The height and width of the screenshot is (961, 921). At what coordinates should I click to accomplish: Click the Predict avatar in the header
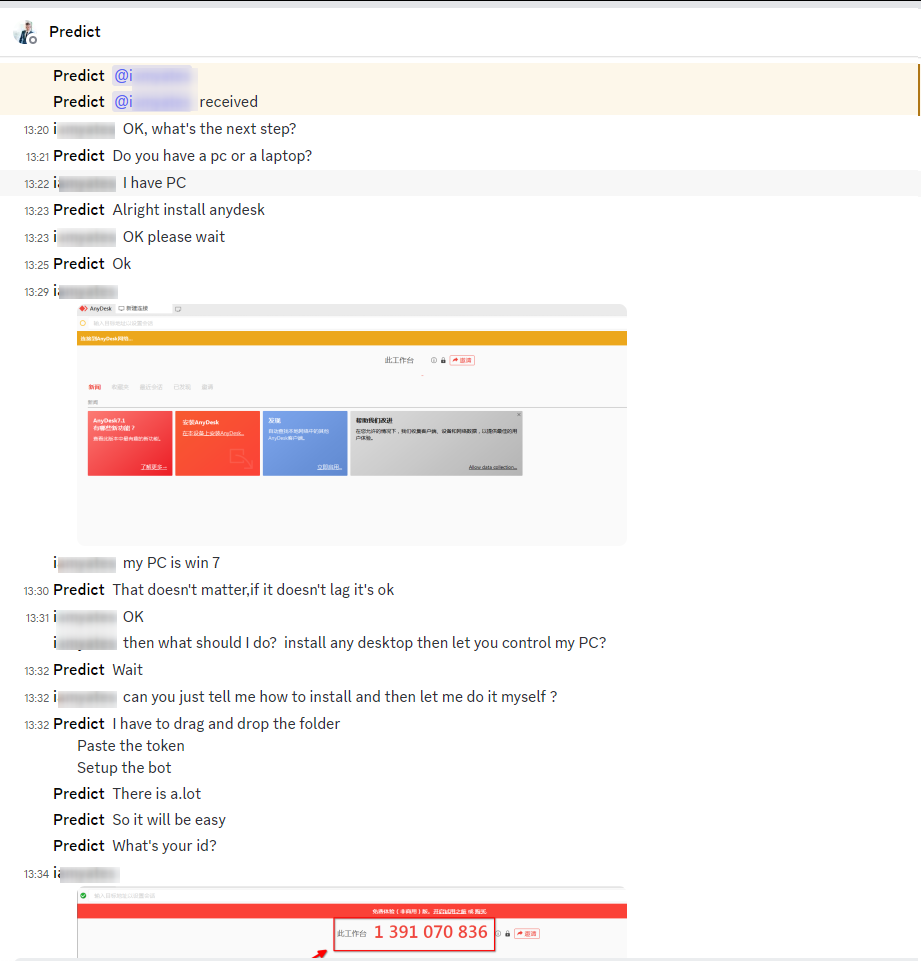click(x=25, y=32)
